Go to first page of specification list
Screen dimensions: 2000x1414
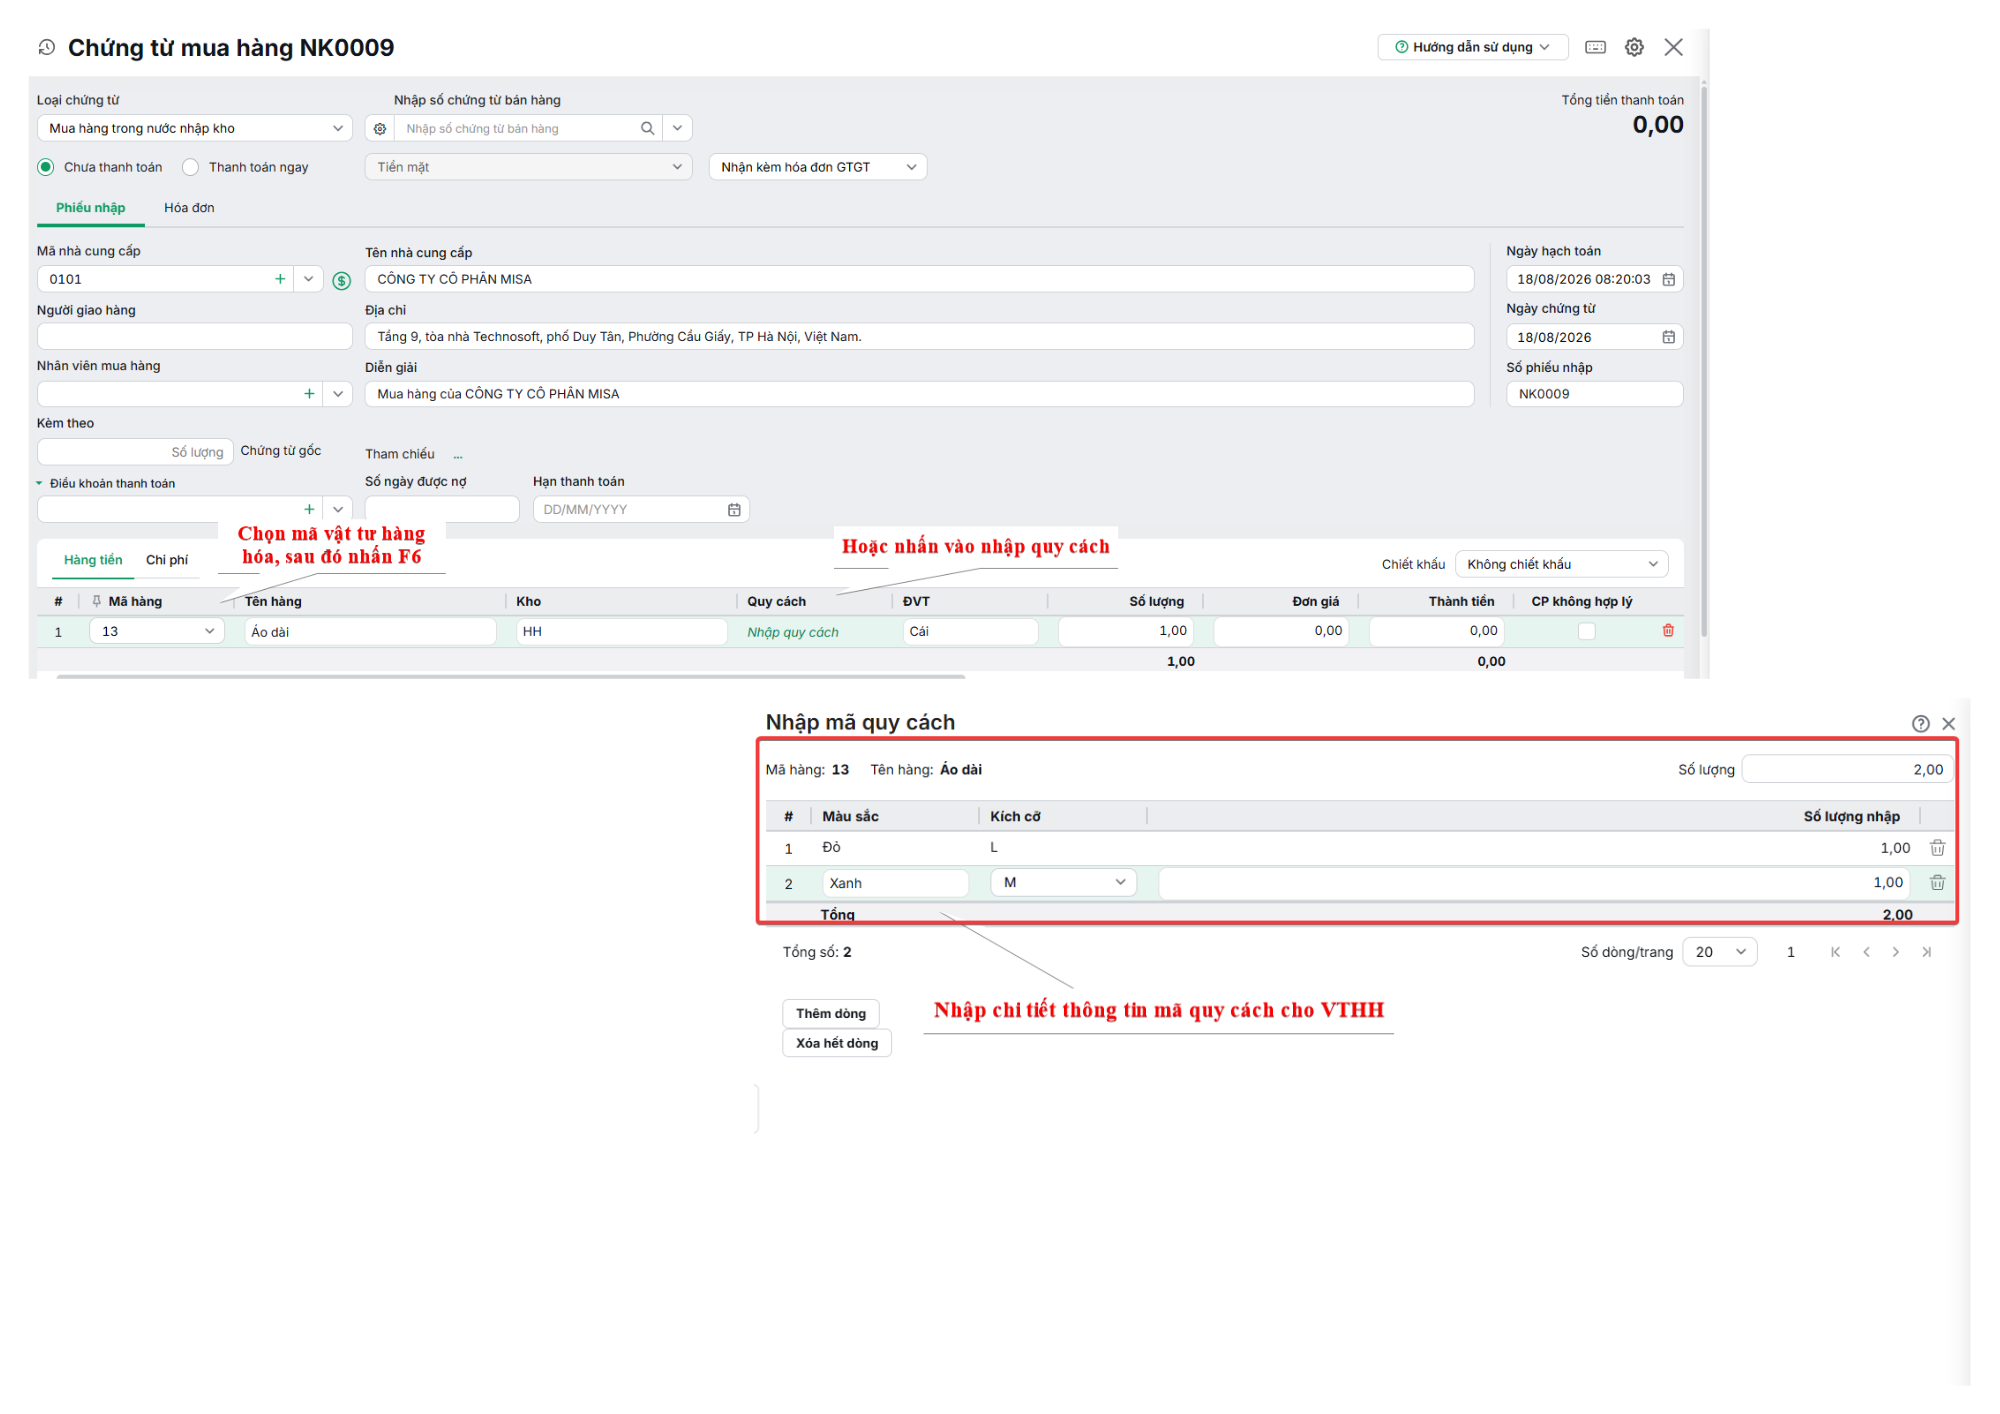1835,952
